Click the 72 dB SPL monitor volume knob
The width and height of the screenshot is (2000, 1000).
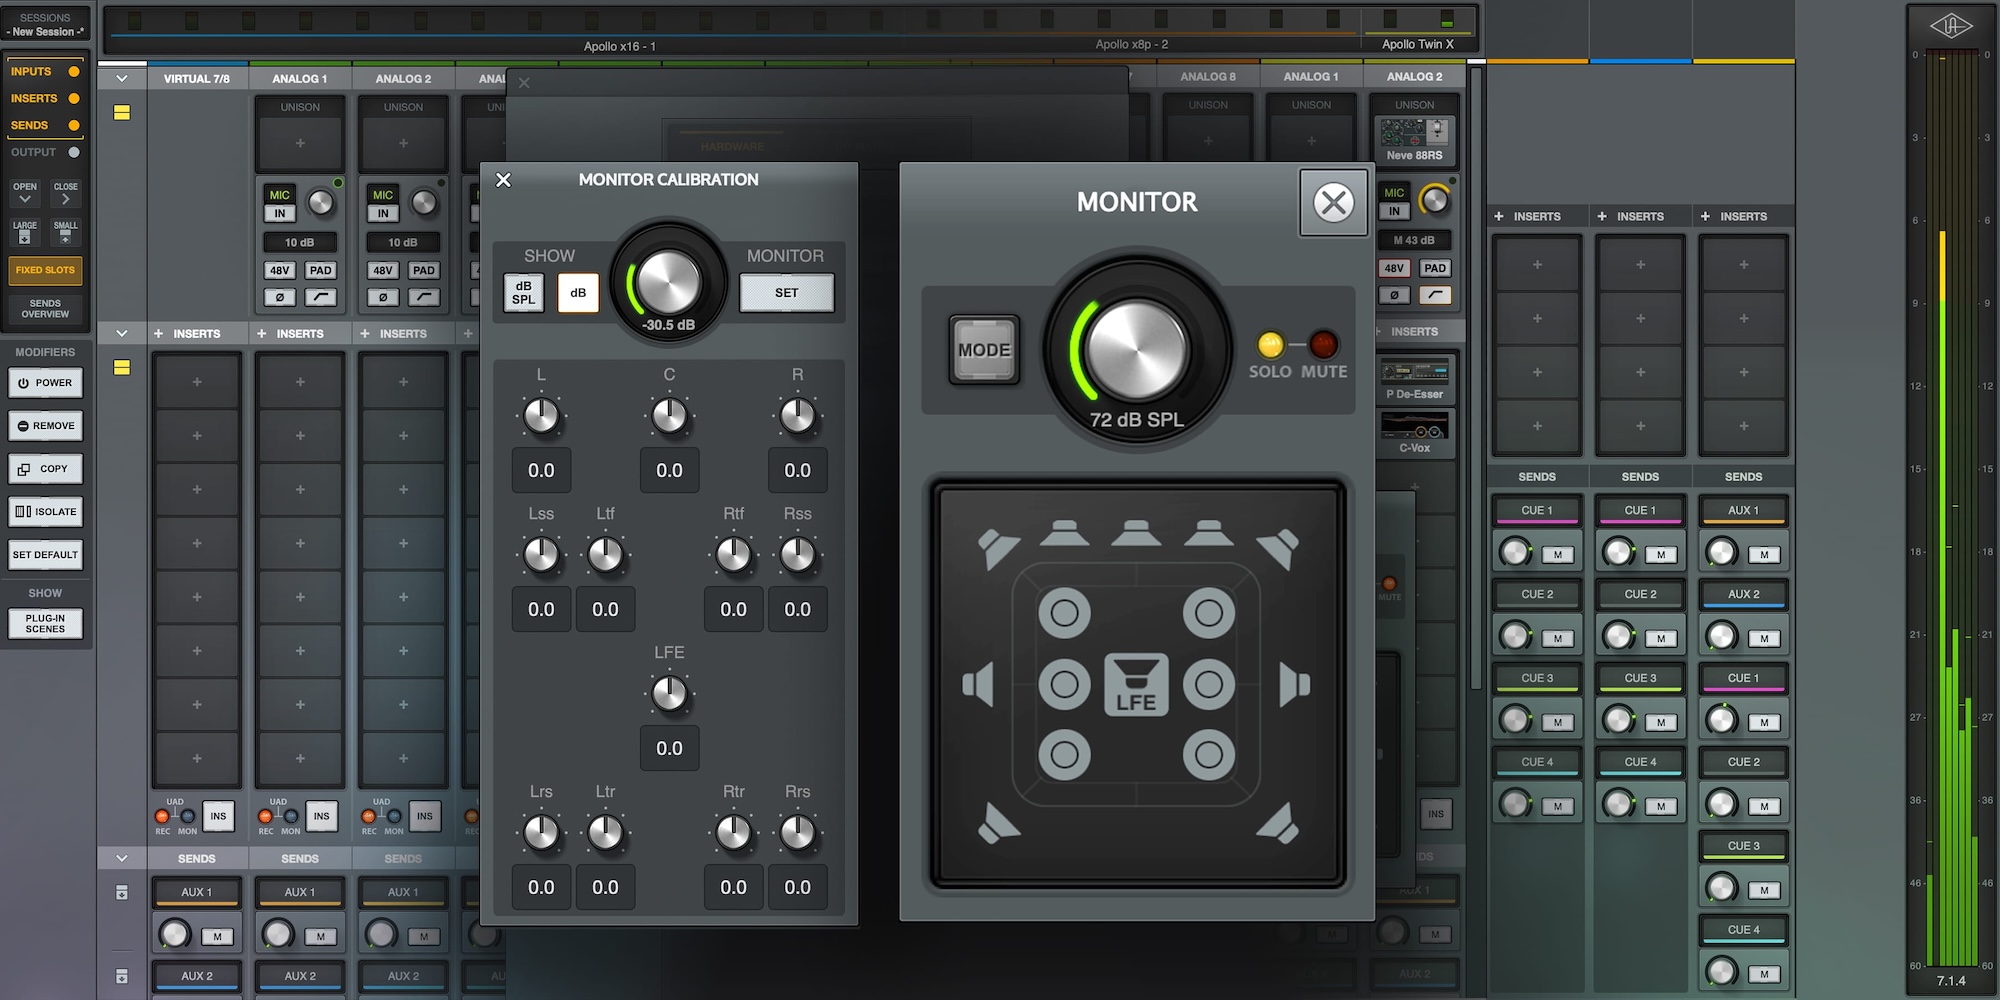[1137, 350]
